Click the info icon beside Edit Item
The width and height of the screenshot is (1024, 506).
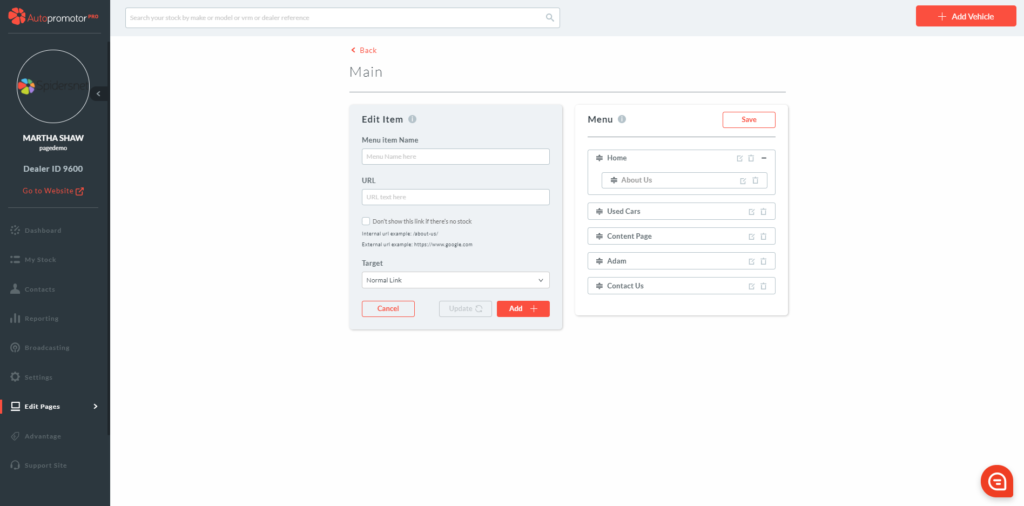pyautogui.click(x=412, y=120)
